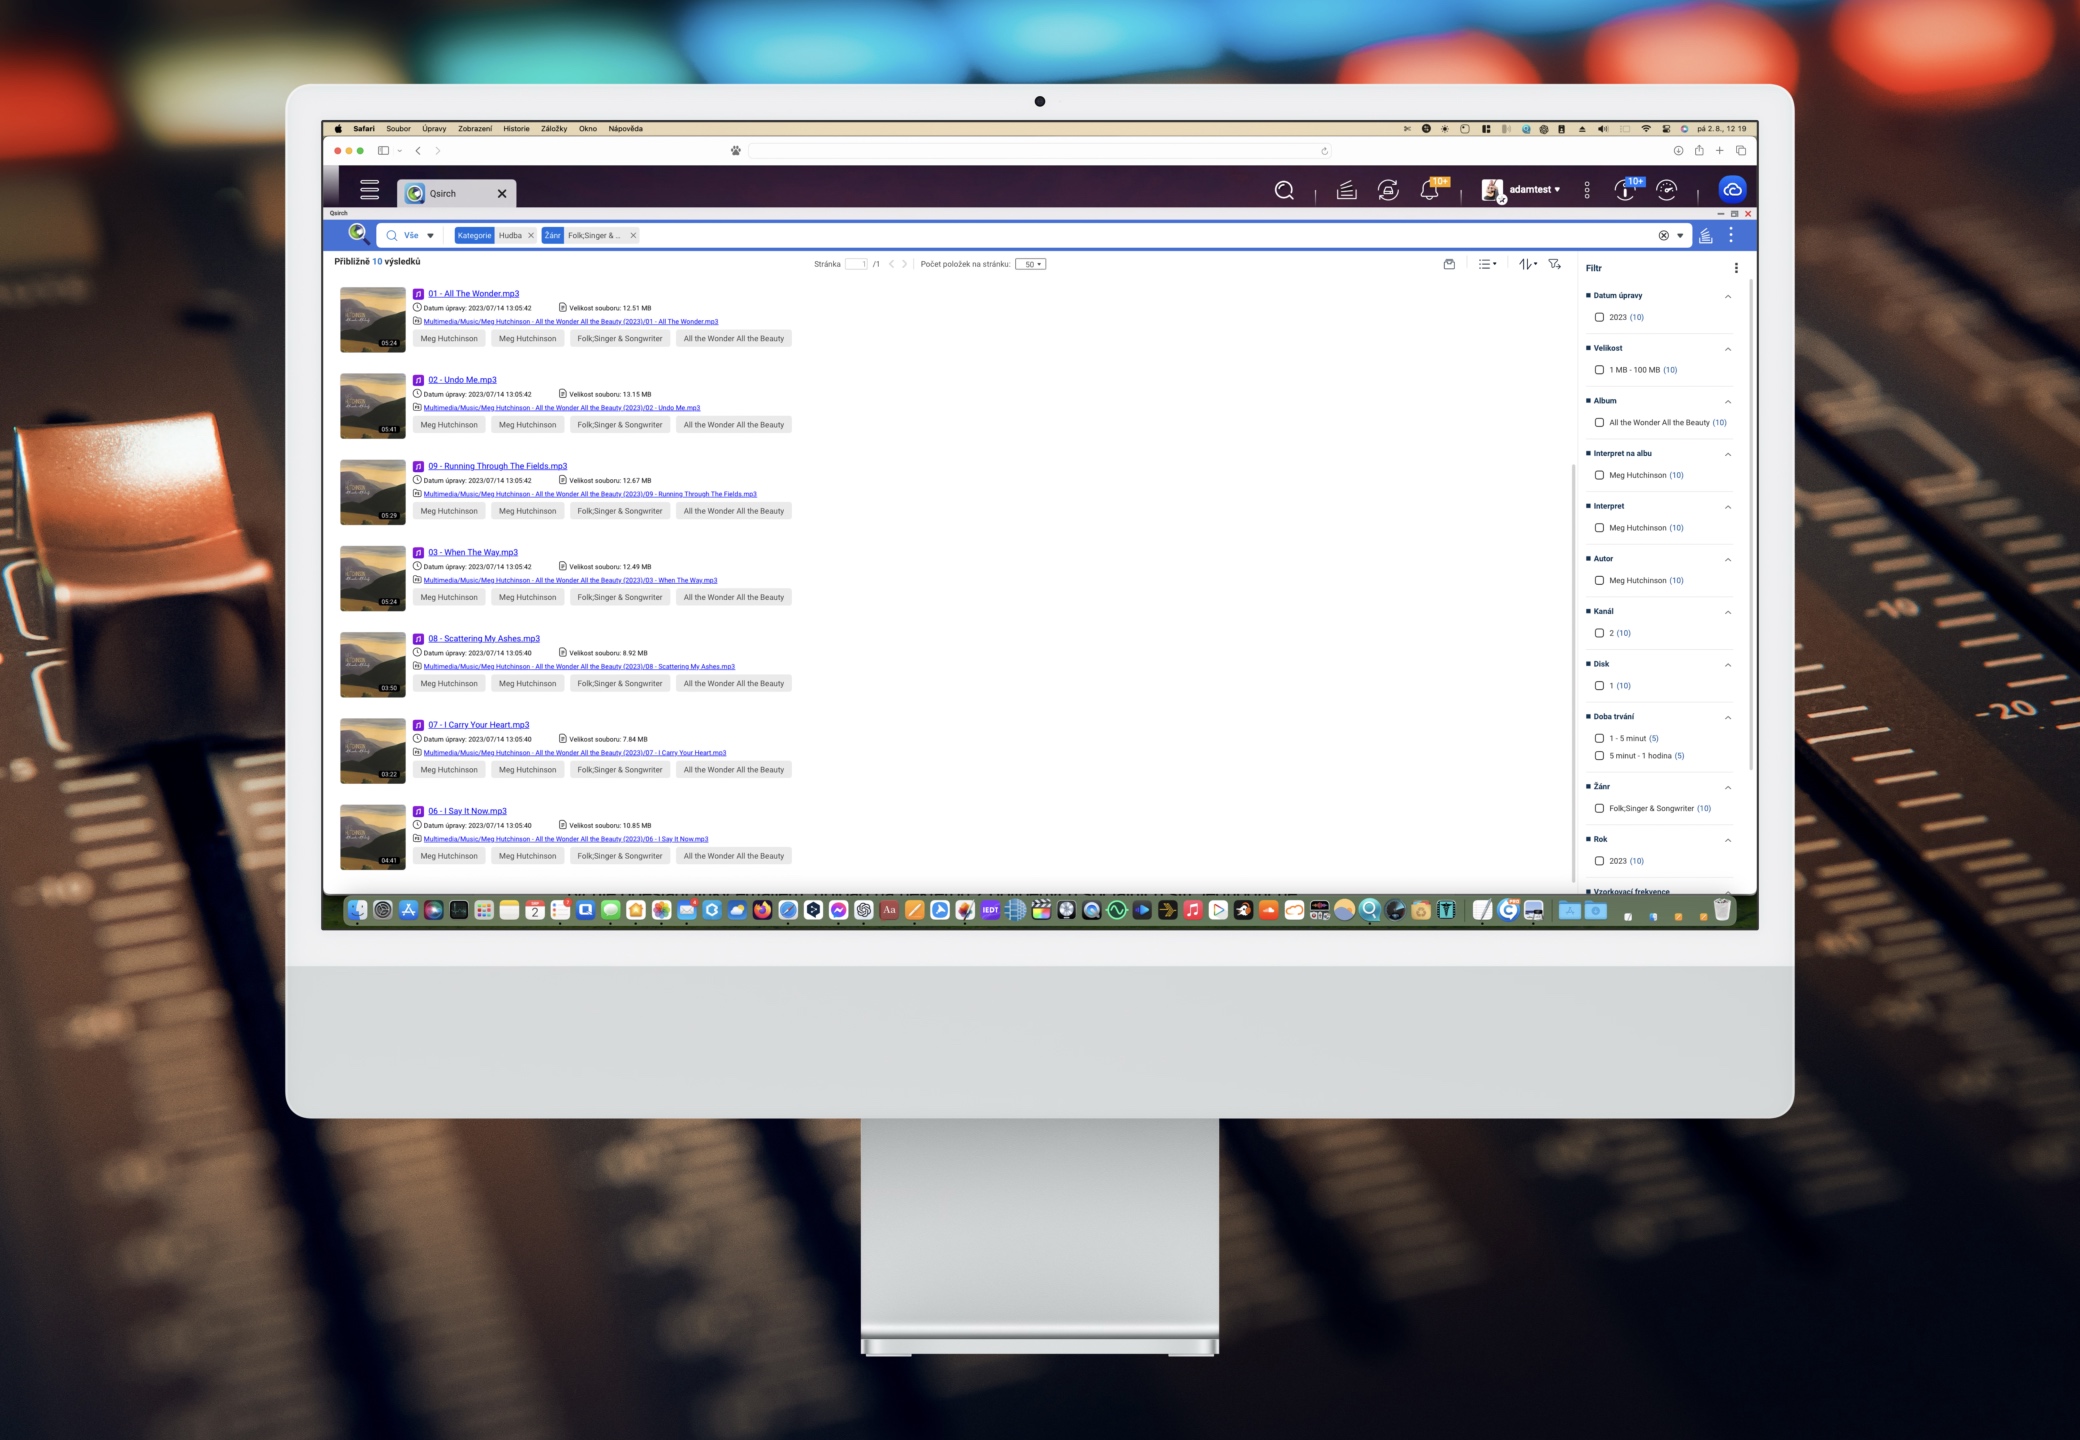This screenshot has height=1440, width=2080.
Task: Click the thumbnail of All The Wonder
Action: pyautogui.click(x=372, y=320)
